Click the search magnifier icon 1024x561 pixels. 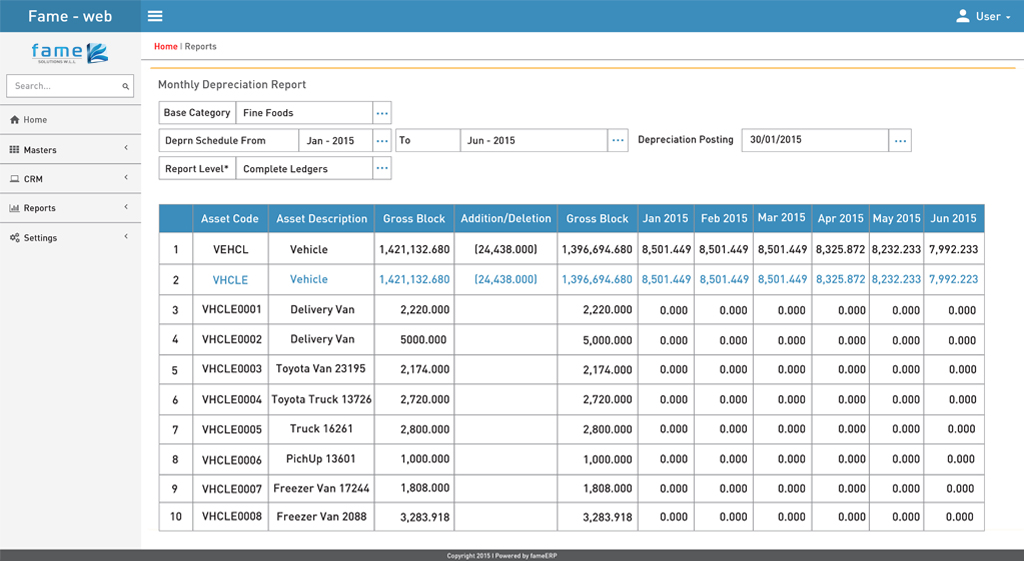tap(125, 86)
